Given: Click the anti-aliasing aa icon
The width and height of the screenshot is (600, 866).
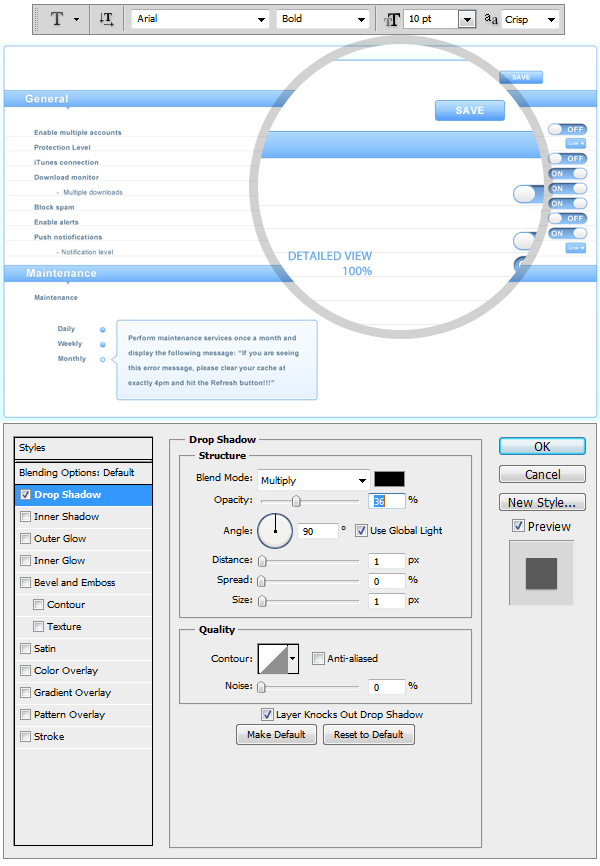Looking at the screenshot, I should (x=490, y=19).
